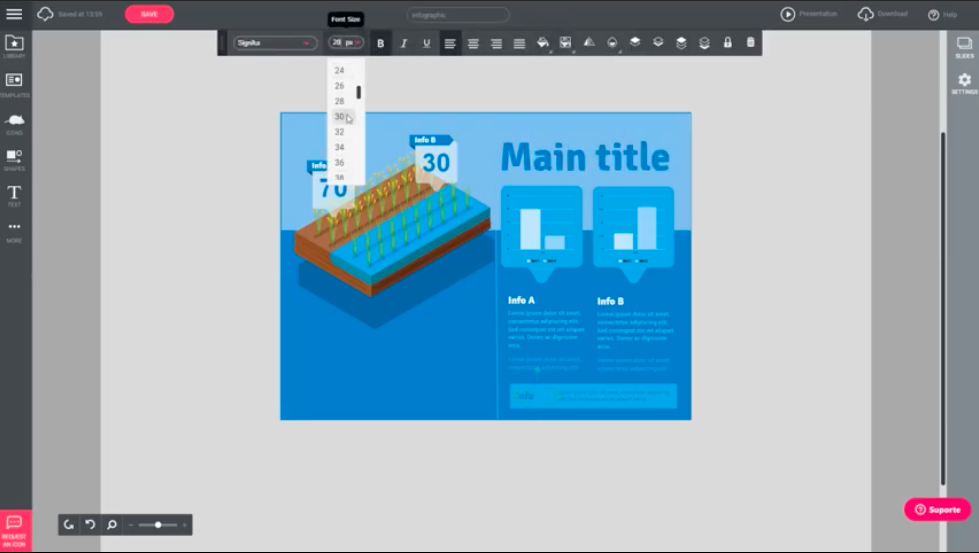Click the delete trash icon in toolbar

[750, 43]
